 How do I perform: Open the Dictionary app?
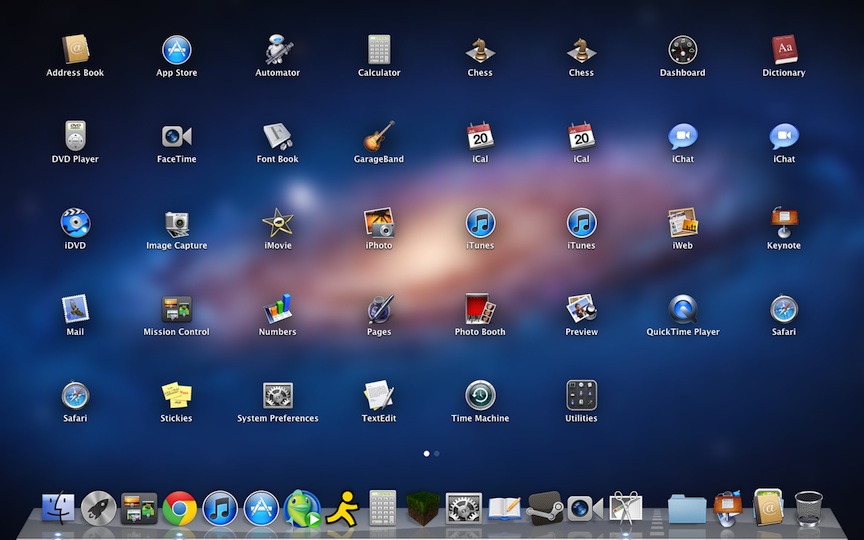coord(784,50)
